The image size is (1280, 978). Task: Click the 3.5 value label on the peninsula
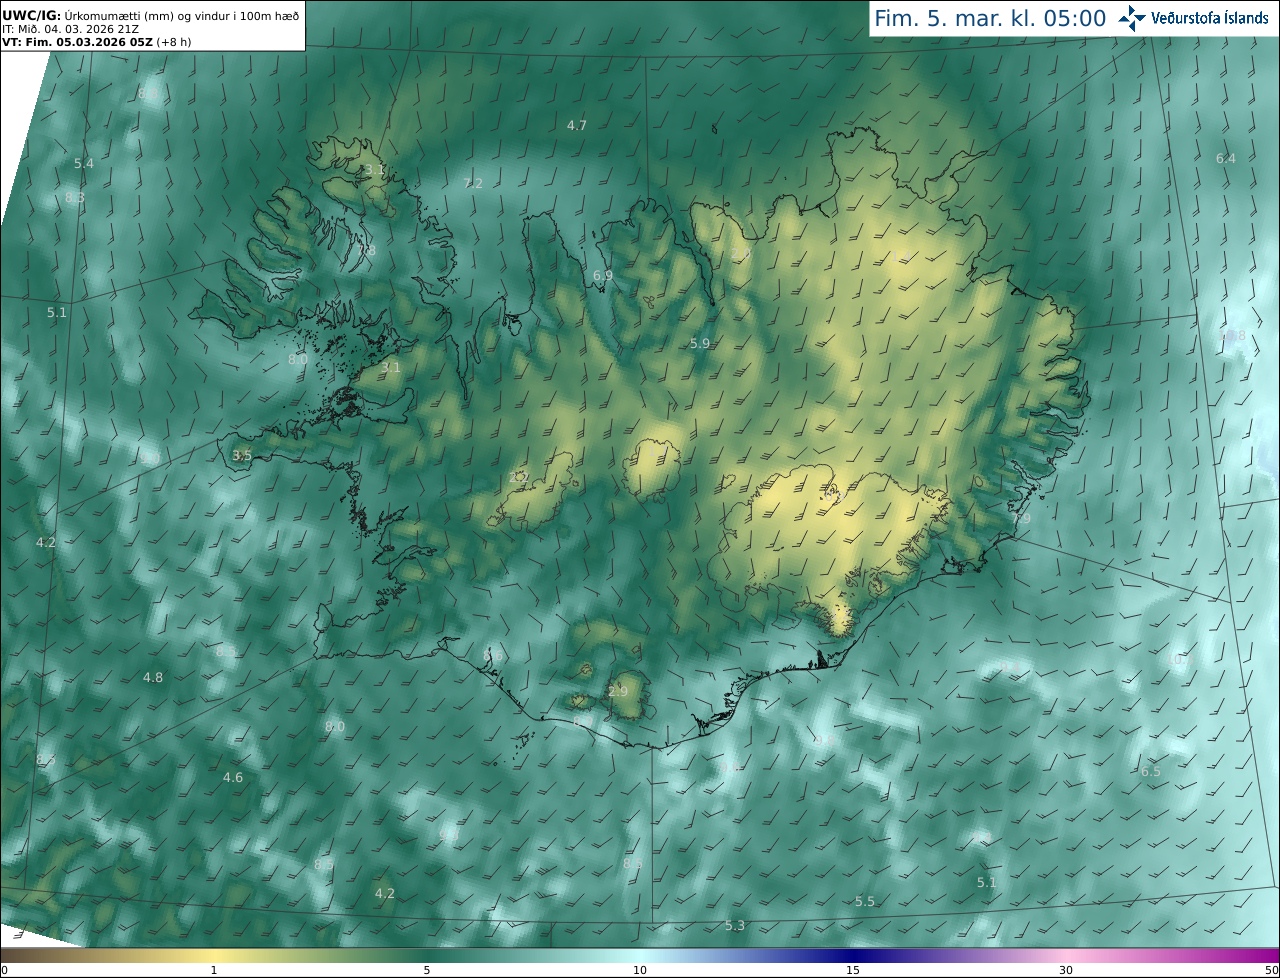242,455
